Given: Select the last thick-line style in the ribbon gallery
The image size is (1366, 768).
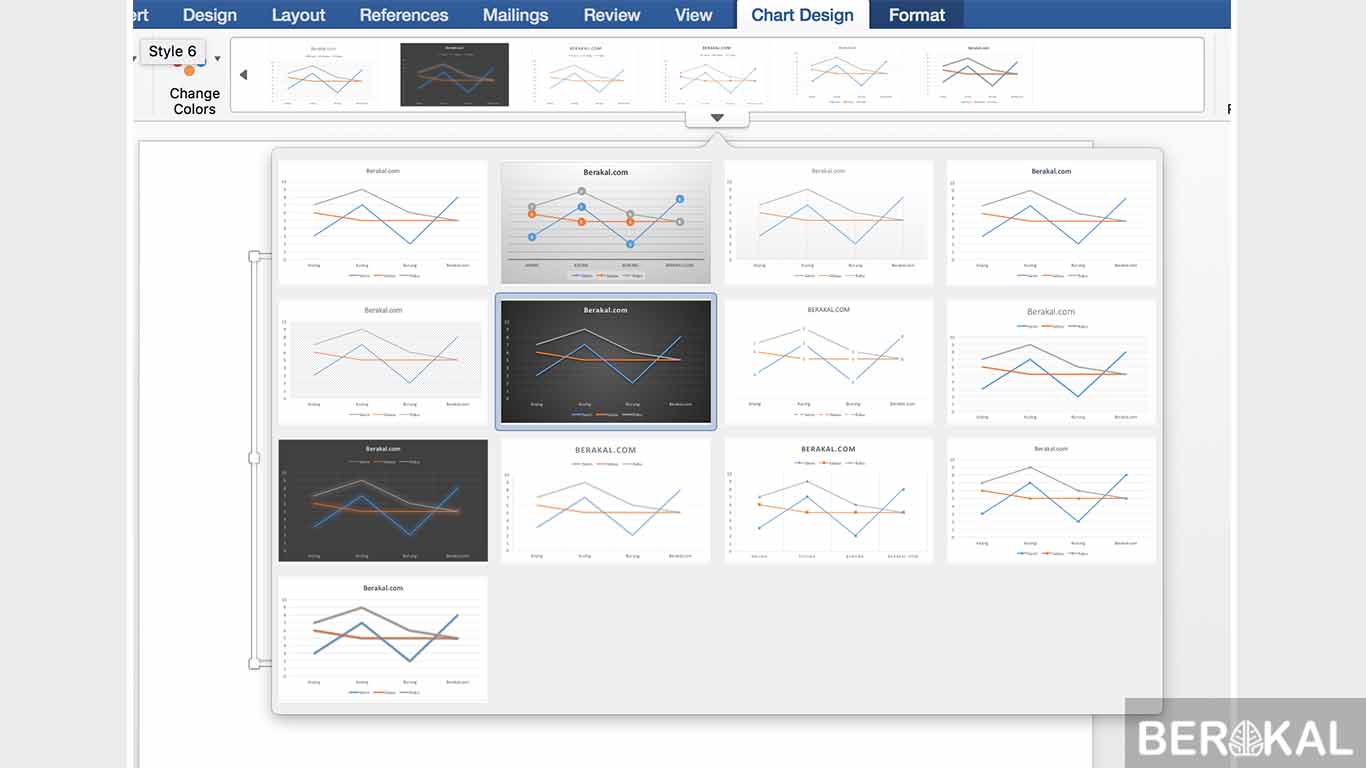Looking at the screenshot, I should 979,74.
